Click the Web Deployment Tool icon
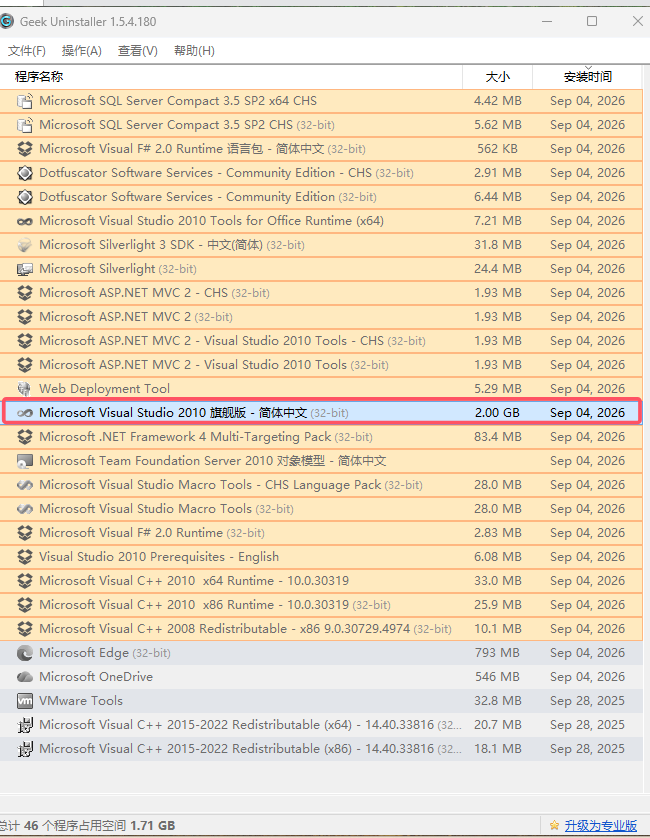 coord(25,389)
